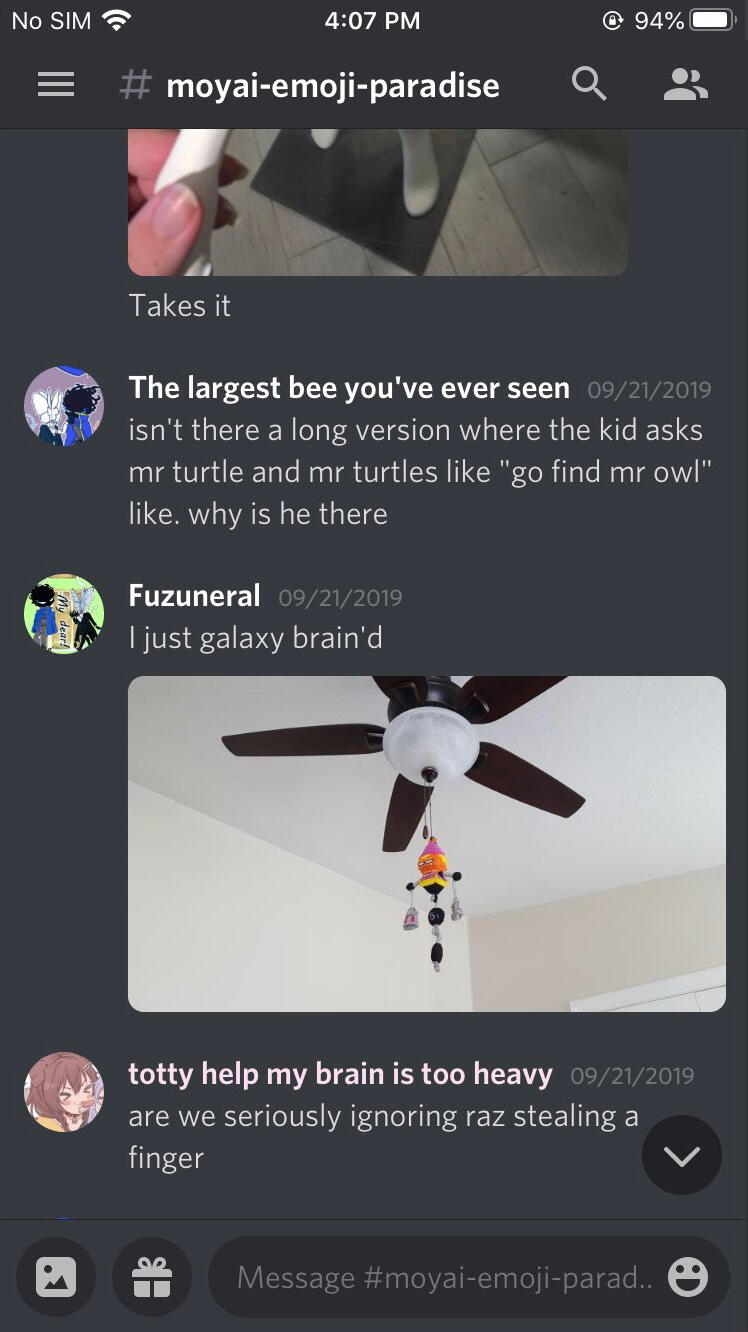This screenshot has width=748, height=1332.
Task: Tap The largest bee's avatar
Action: (64, 406)
